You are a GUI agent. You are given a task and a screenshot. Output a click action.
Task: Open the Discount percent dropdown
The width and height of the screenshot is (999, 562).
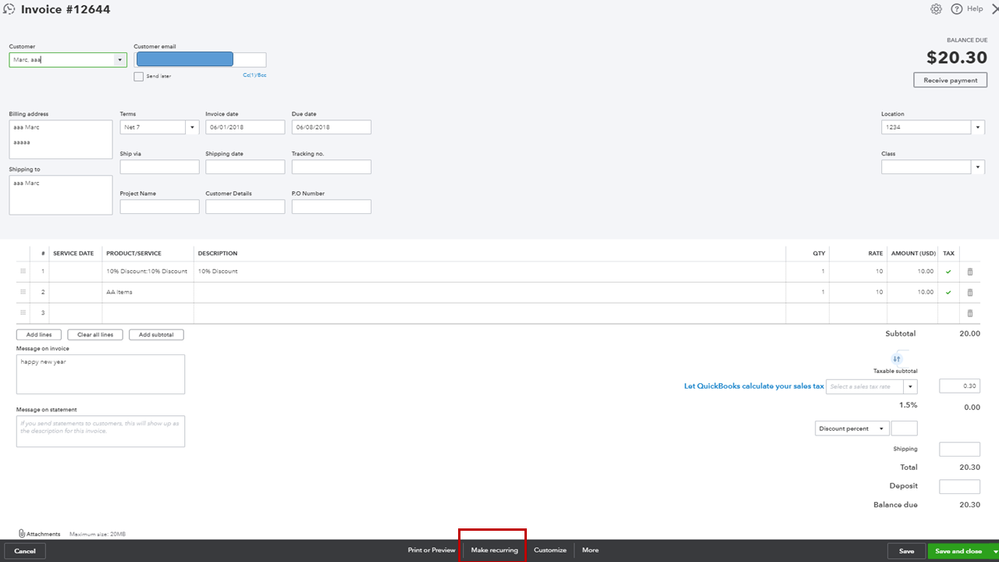click(851, 428)
